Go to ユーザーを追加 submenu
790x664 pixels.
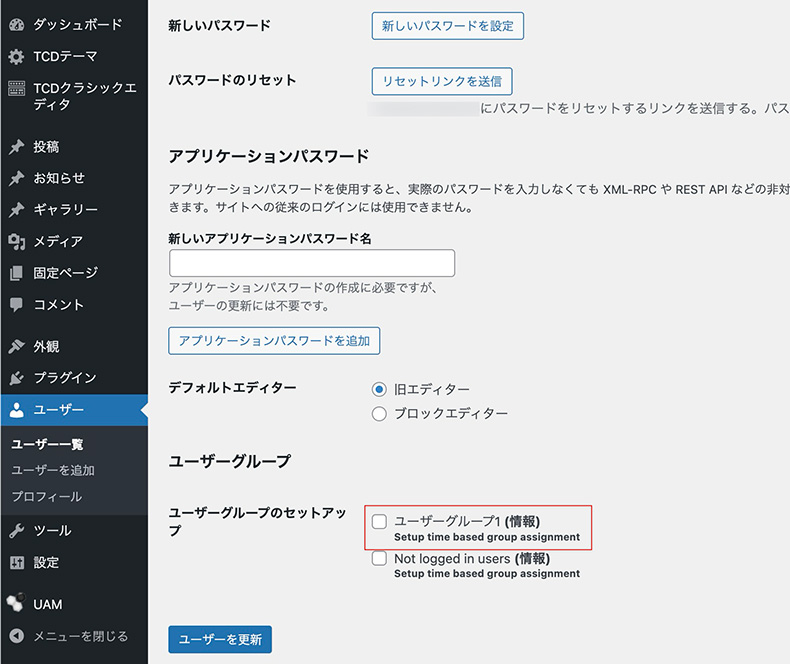pos(53,471)
